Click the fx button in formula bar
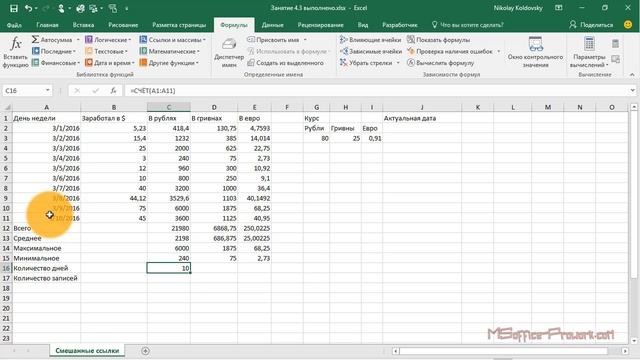 coord(113,91)
